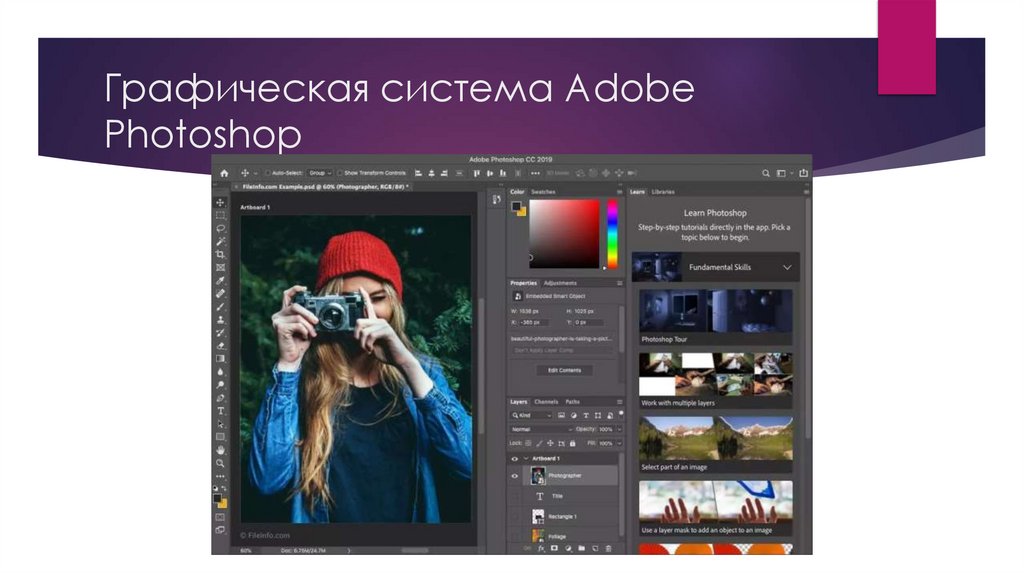This screenshot has height=574, width=1024.
Task: Toggle visibility eye of Photographer layer
Action: [515, 476]
